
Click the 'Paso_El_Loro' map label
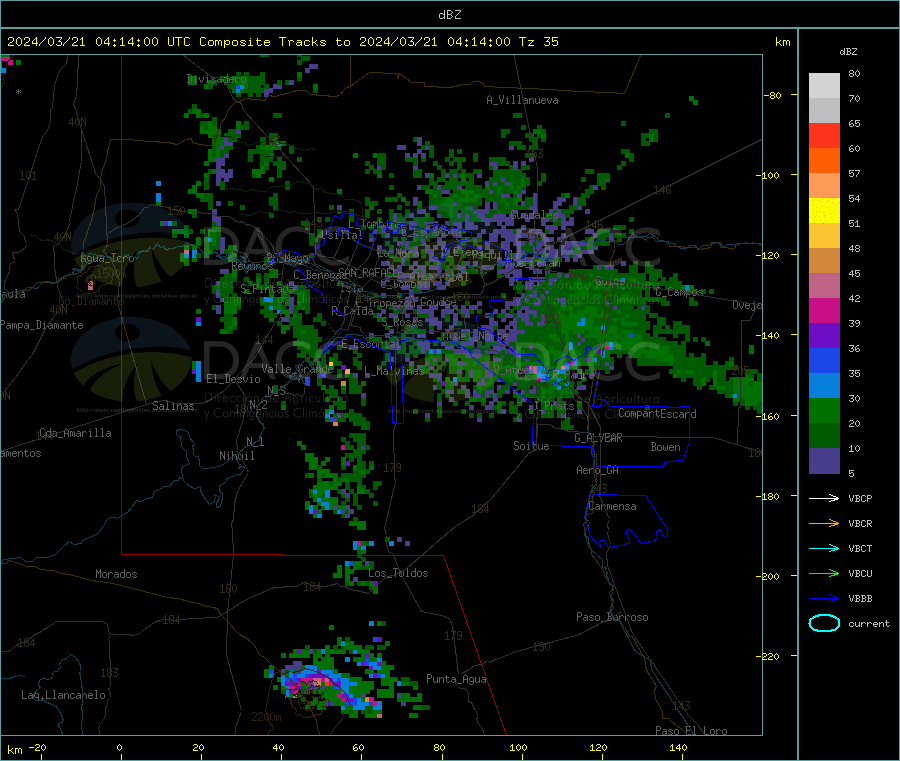691,731
